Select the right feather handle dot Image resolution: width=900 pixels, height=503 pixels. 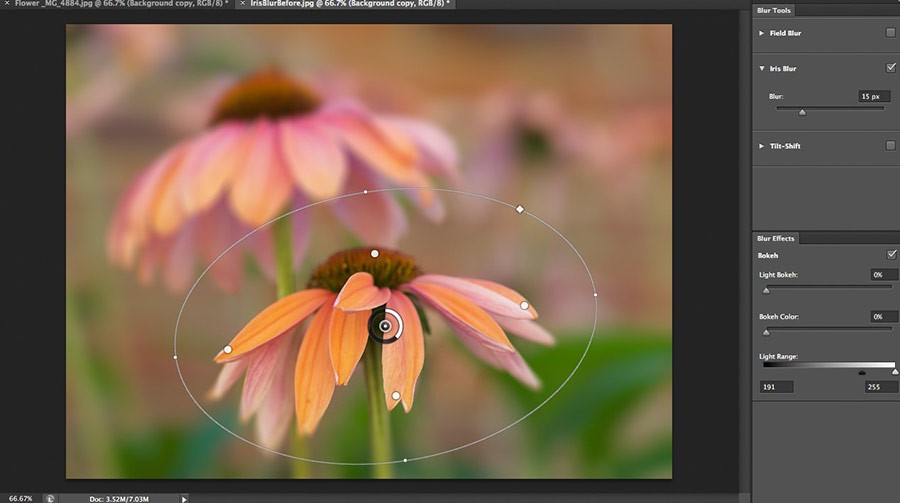pyautogui.click(x=524, y=305)
